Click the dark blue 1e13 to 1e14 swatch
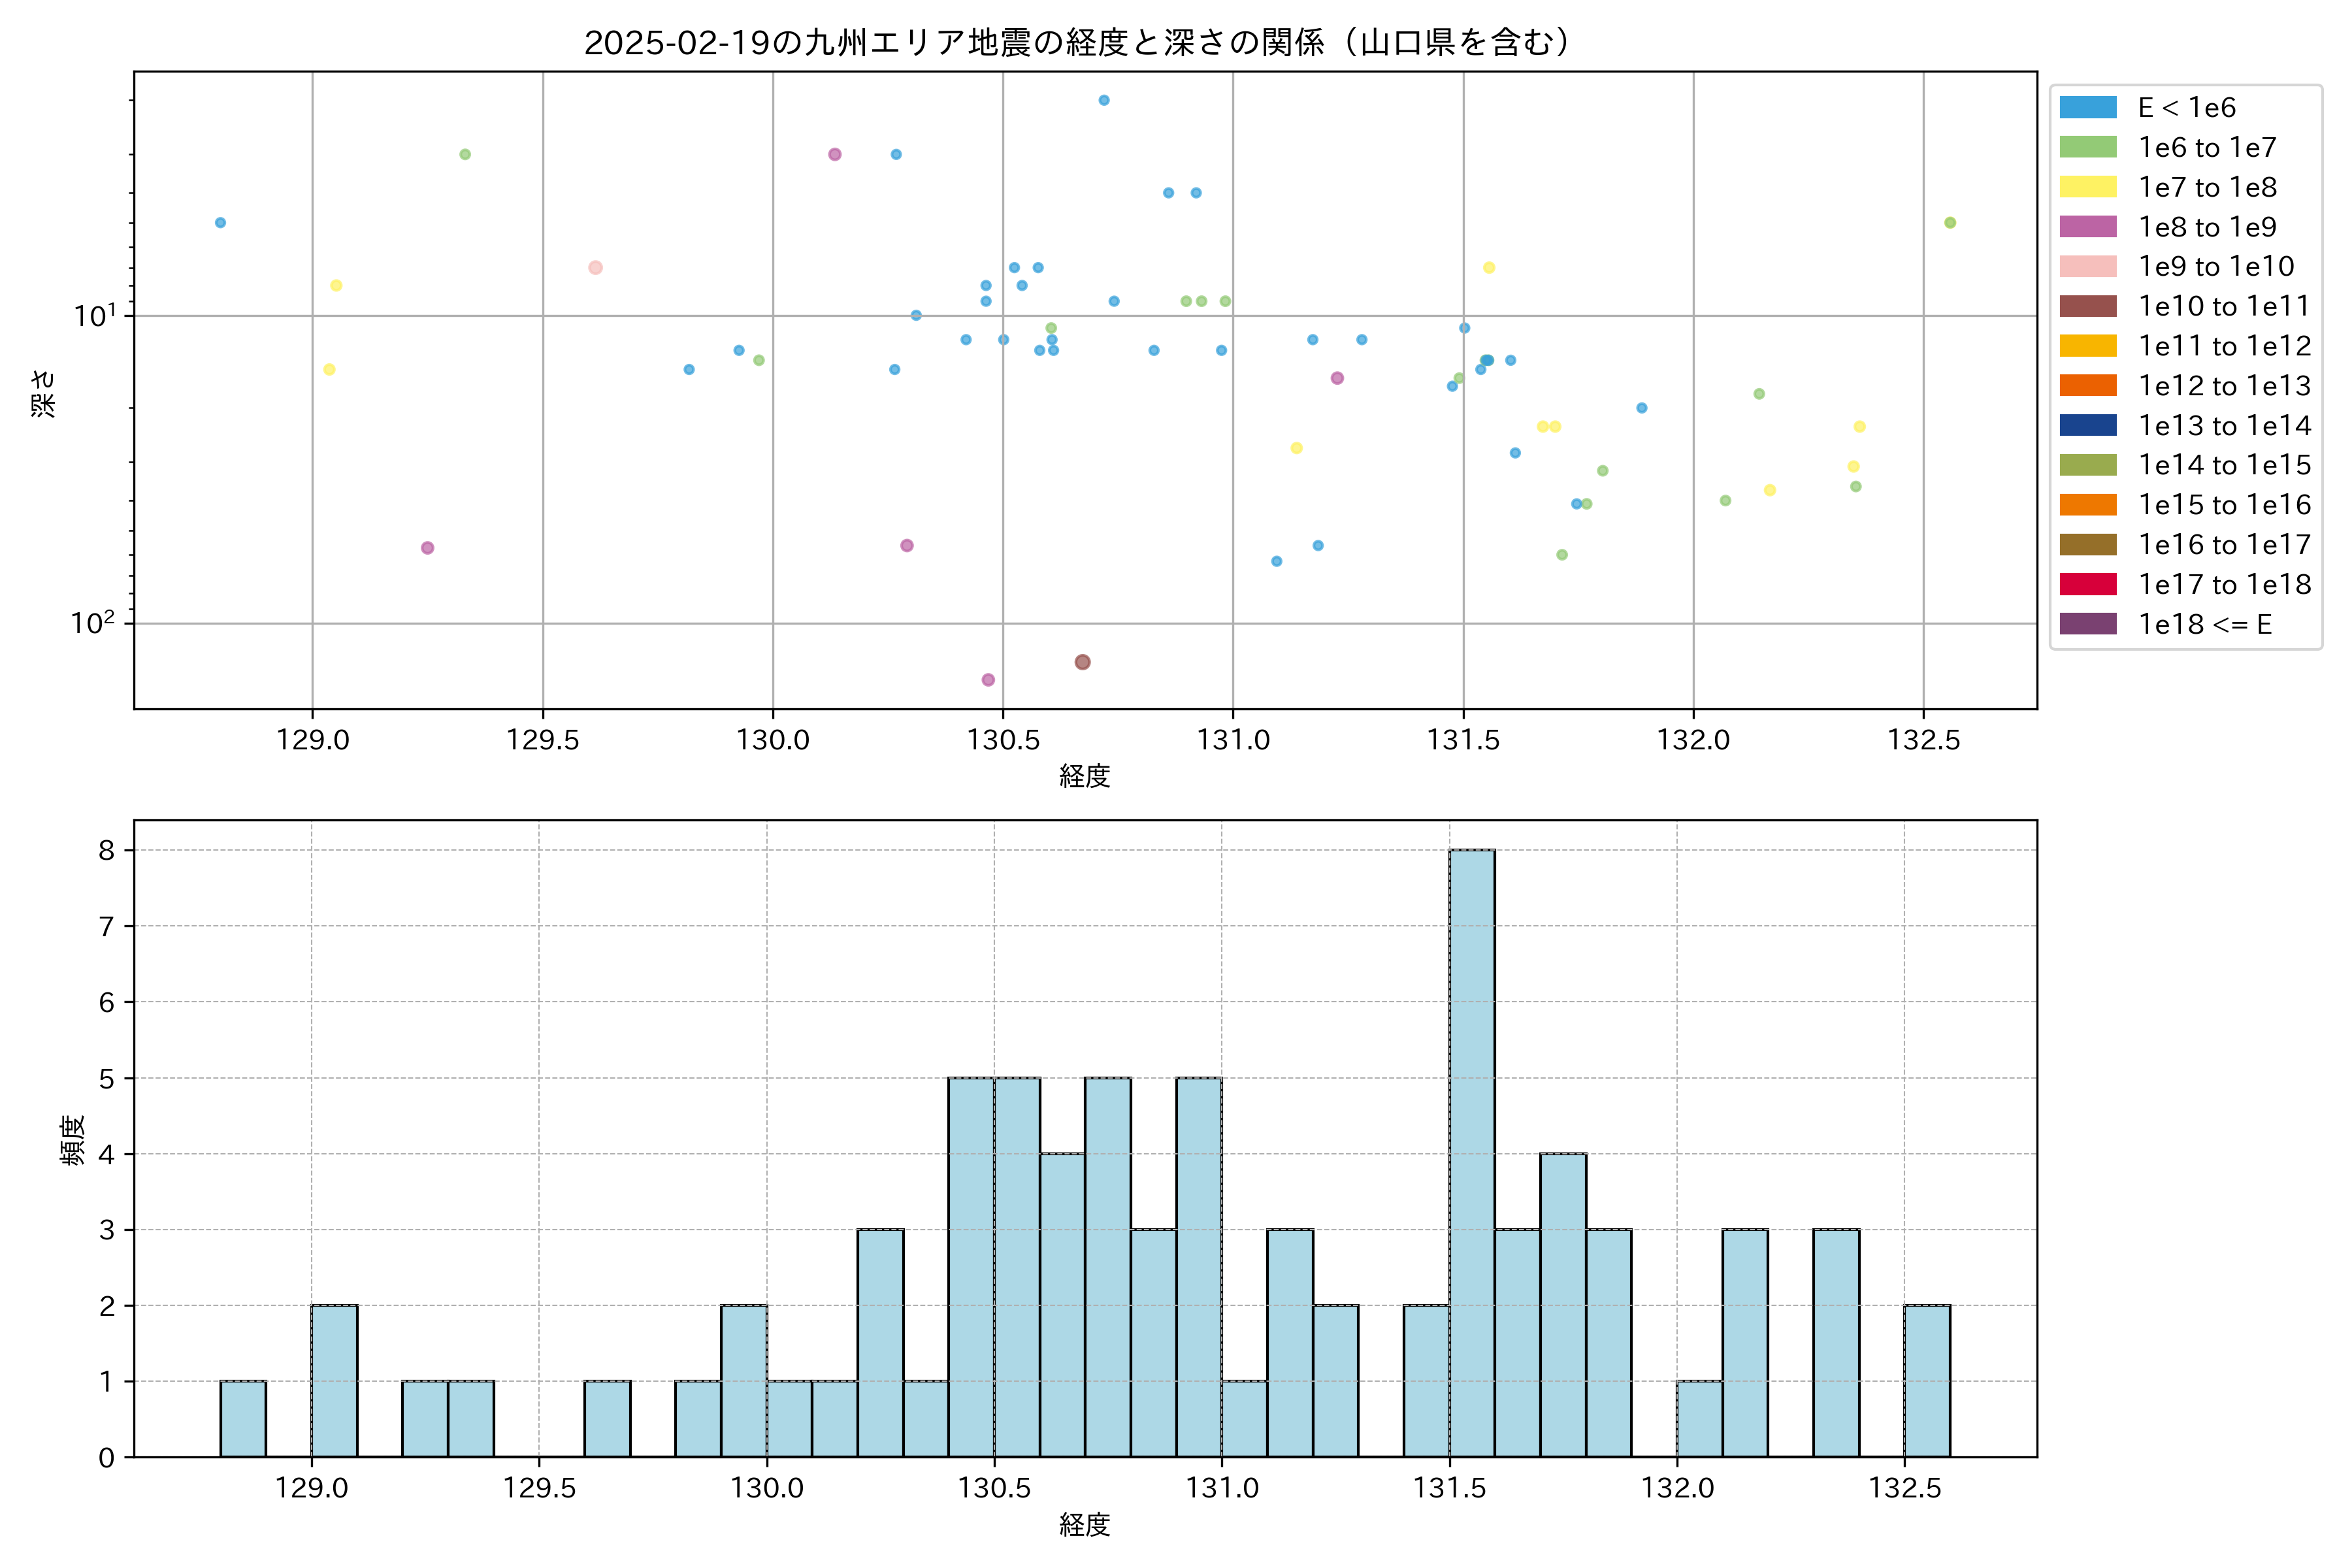The height and width of the screenshot is (1568, 2352). click(x=2087, y=426)
